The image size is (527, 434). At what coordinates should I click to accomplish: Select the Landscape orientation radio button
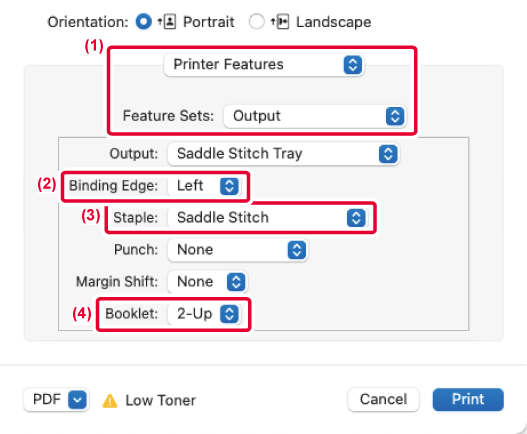256,22
